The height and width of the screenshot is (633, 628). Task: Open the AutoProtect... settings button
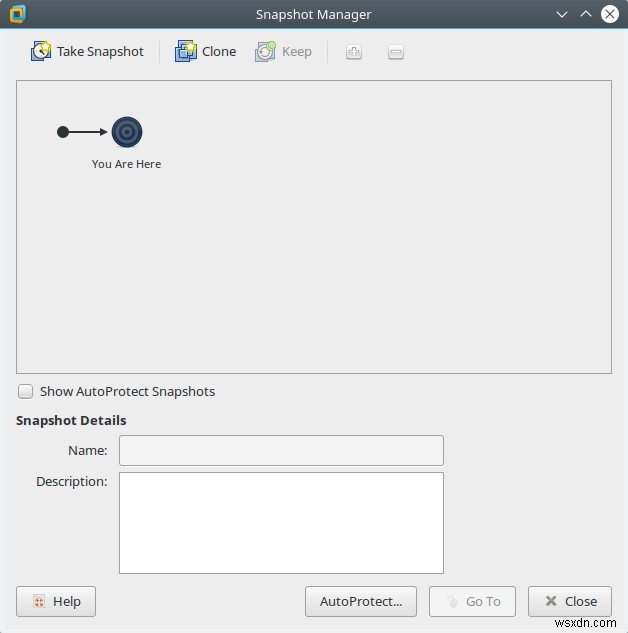361,602
